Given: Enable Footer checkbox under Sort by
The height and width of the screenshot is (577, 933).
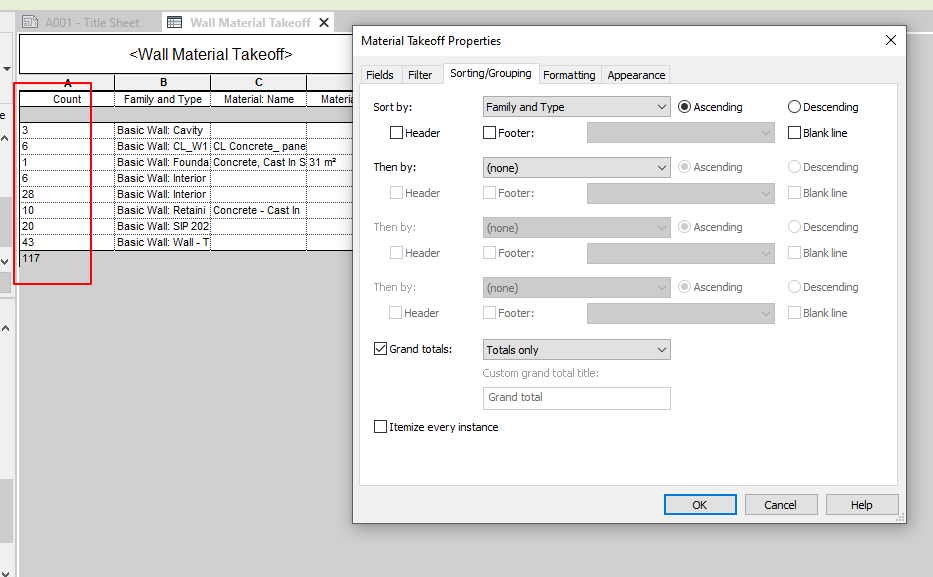Looking at the screenshot, I should pos(489,133).
